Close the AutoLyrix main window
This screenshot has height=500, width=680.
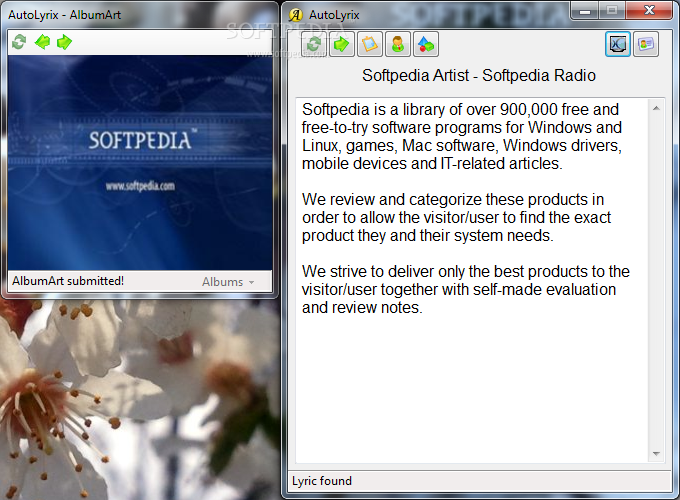coord(649,10)
